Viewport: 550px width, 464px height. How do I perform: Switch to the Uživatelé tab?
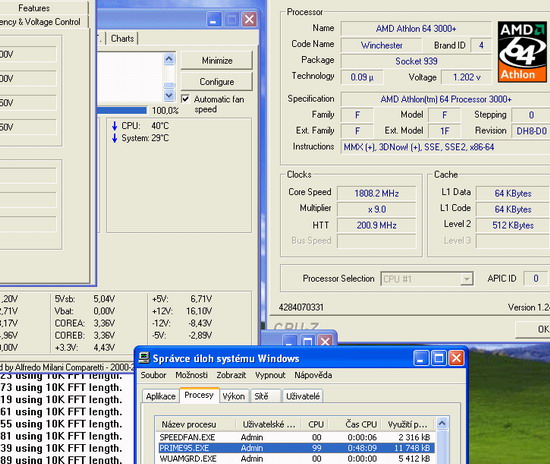click(303, 396)
